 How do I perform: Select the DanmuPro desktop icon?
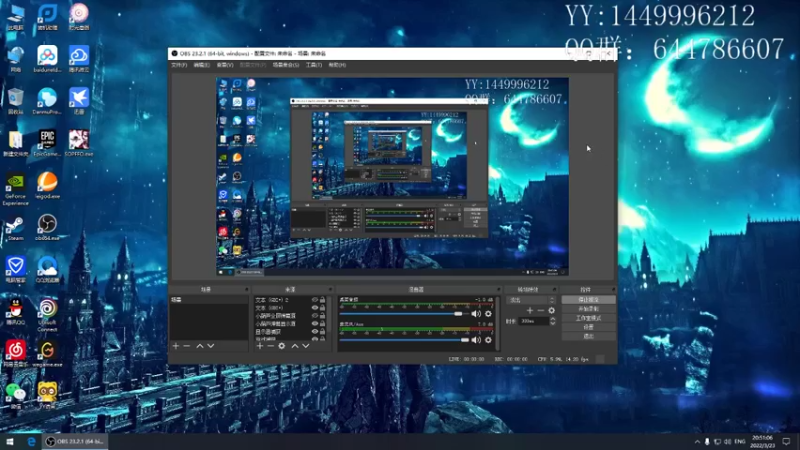click(x=47, y=101)
